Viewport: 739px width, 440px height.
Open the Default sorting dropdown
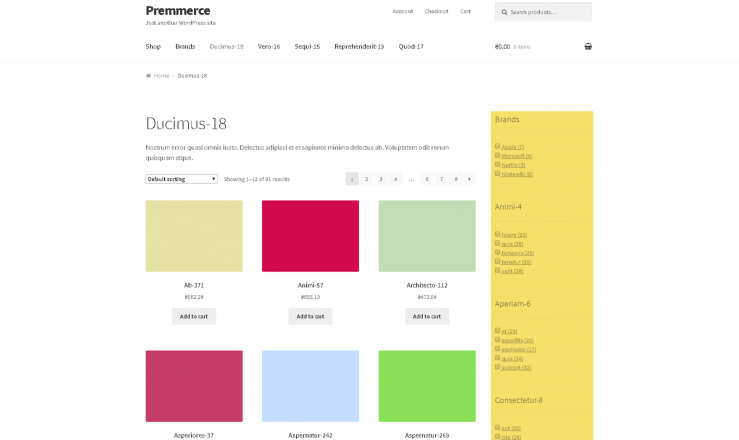[181, 179]
